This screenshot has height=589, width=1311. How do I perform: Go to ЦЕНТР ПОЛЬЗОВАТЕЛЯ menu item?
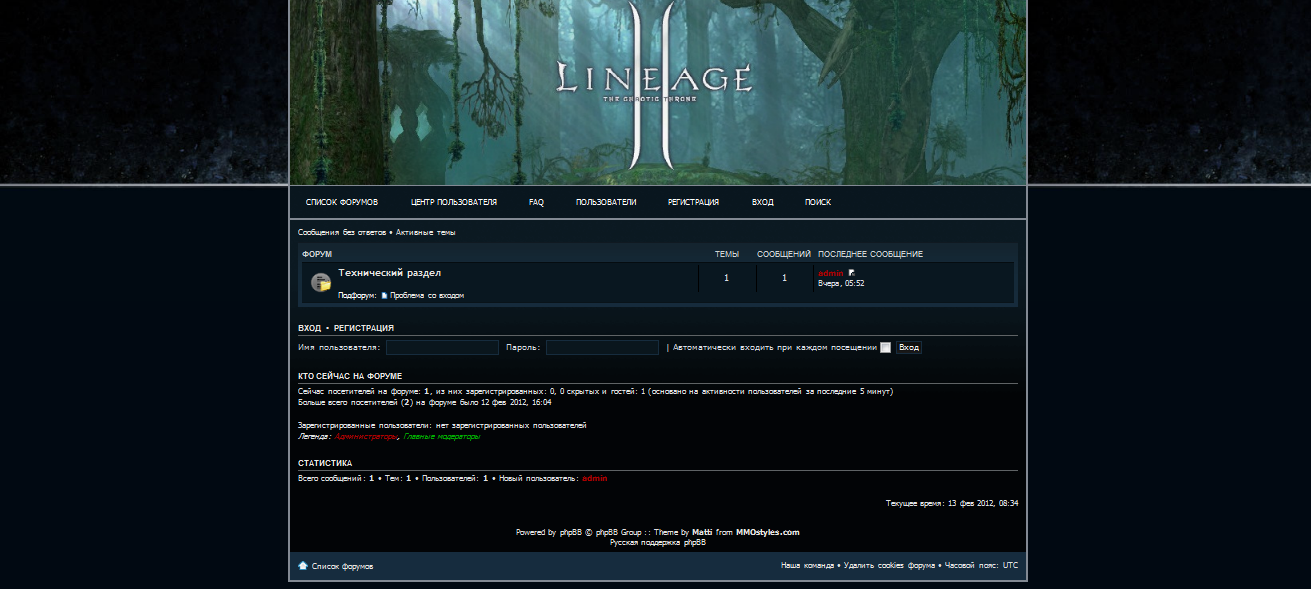click(x=454, y=202)
